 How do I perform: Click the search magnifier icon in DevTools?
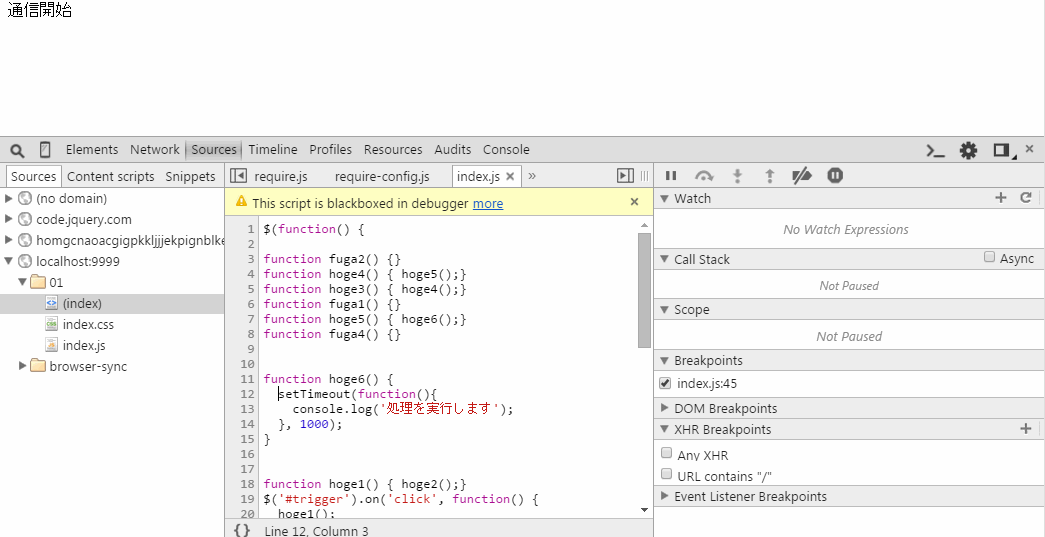pyautogui.click(x=17, y=150)
